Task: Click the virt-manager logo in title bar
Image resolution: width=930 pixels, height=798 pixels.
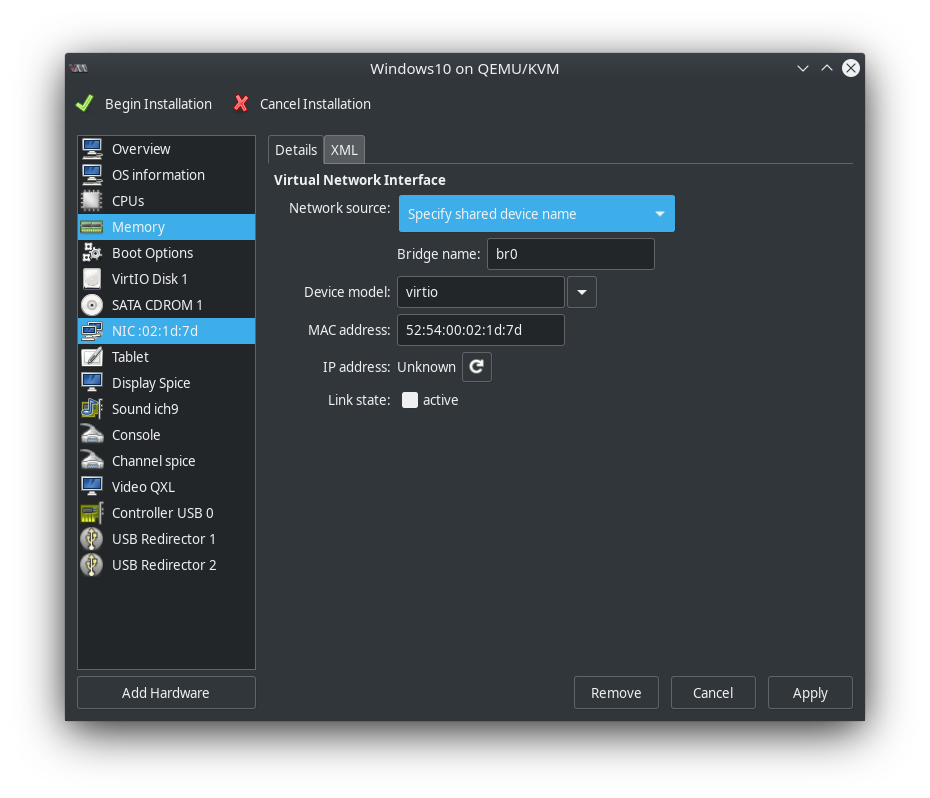Action: click(x=79, y=69)
